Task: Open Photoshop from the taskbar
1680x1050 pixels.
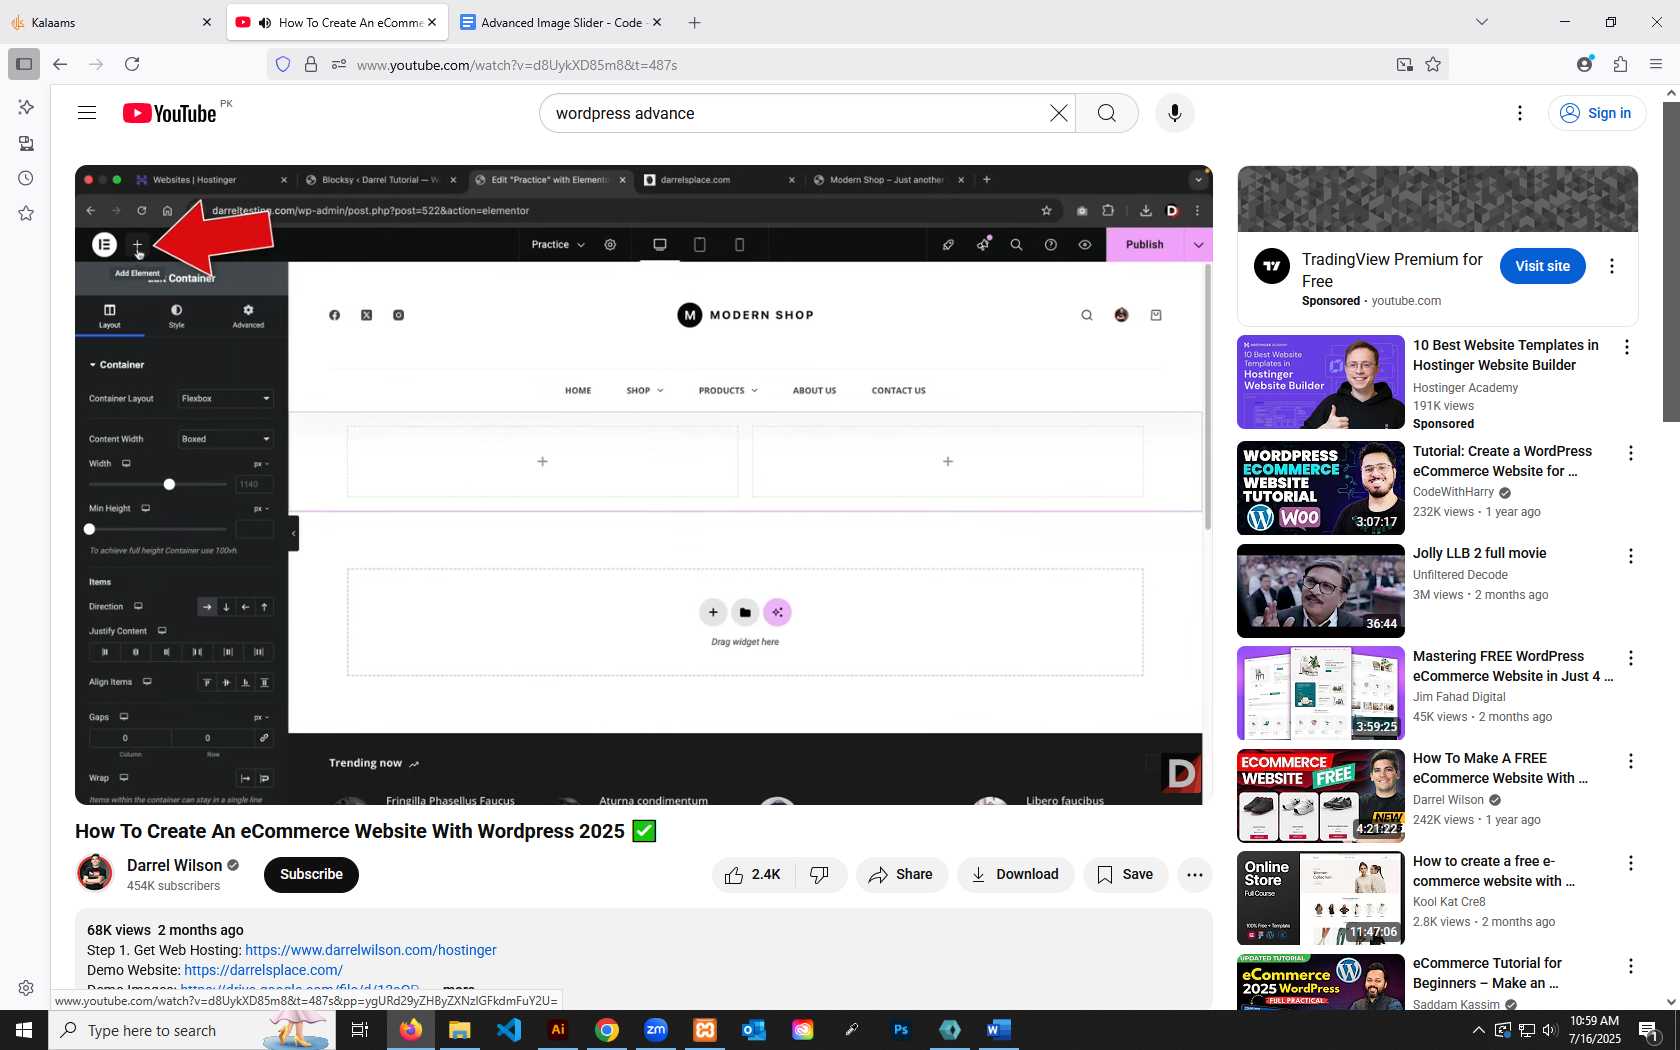Action: (x=901, y=1030)
